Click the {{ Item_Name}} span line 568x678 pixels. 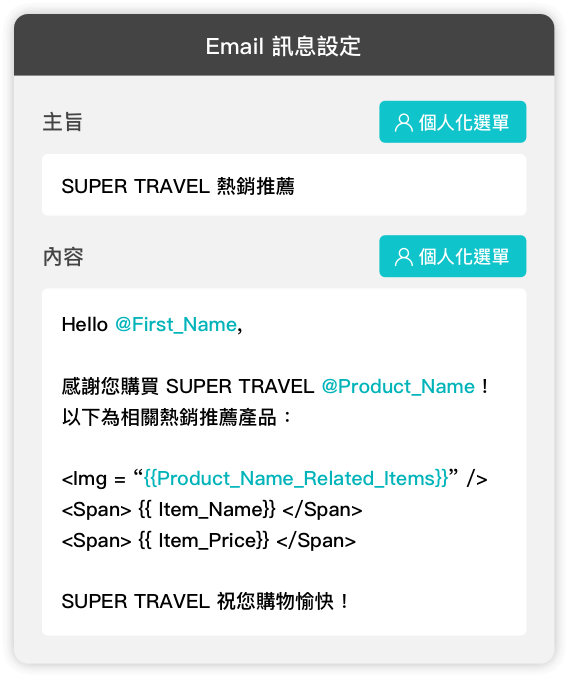coord(212,510)
